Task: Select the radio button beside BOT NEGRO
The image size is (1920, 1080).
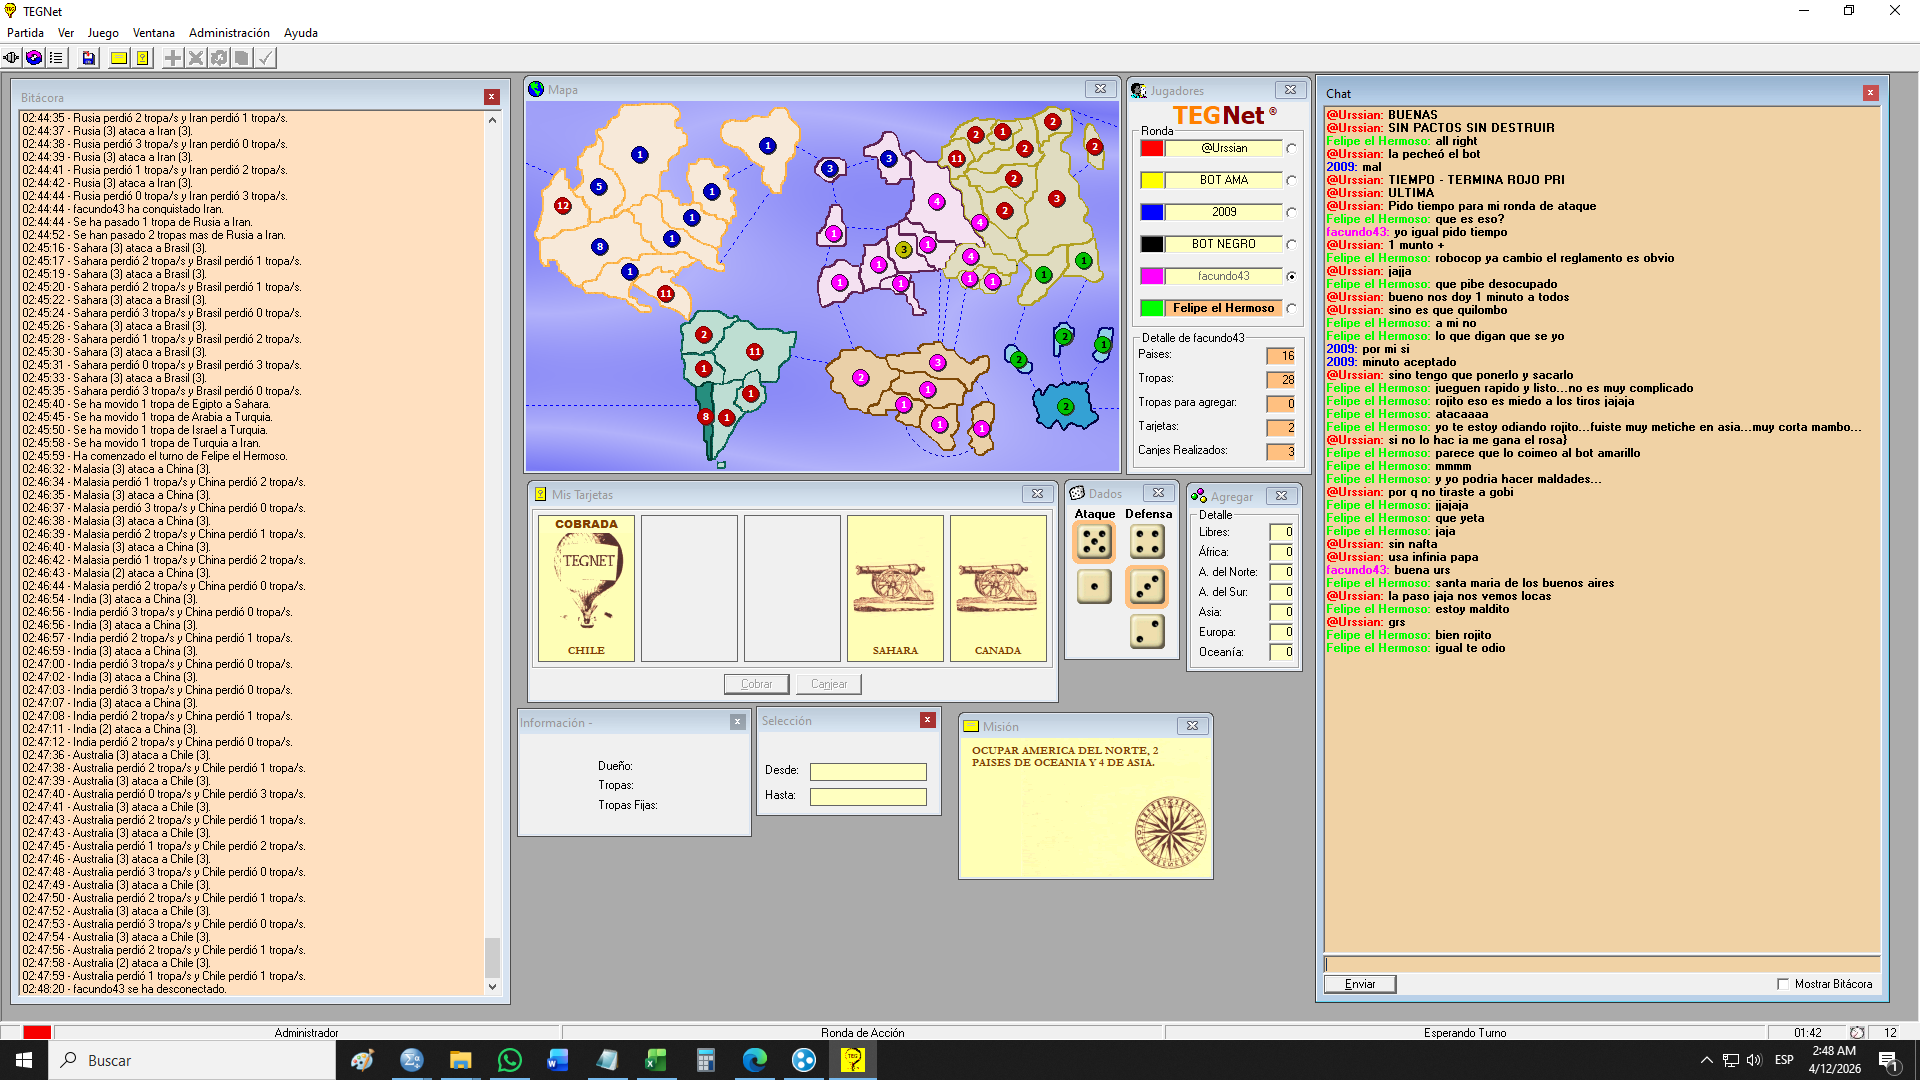Action: (1291, 244)
